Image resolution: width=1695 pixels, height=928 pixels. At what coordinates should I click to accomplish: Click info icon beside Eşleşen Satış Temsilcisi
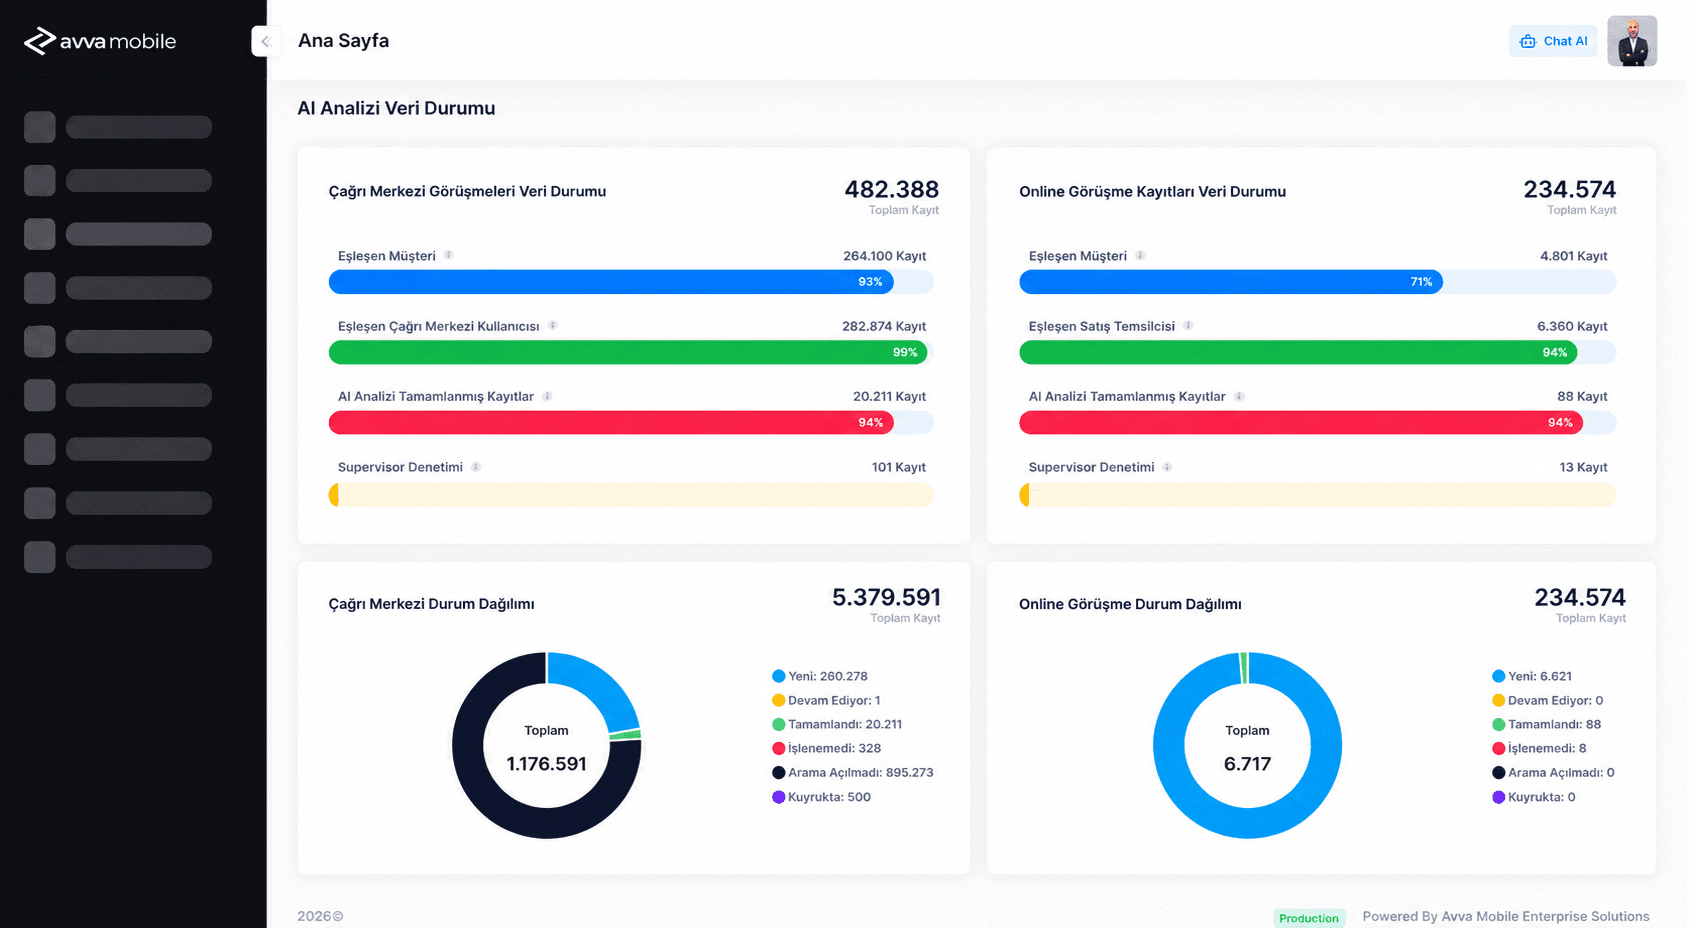click(1188, 325)
